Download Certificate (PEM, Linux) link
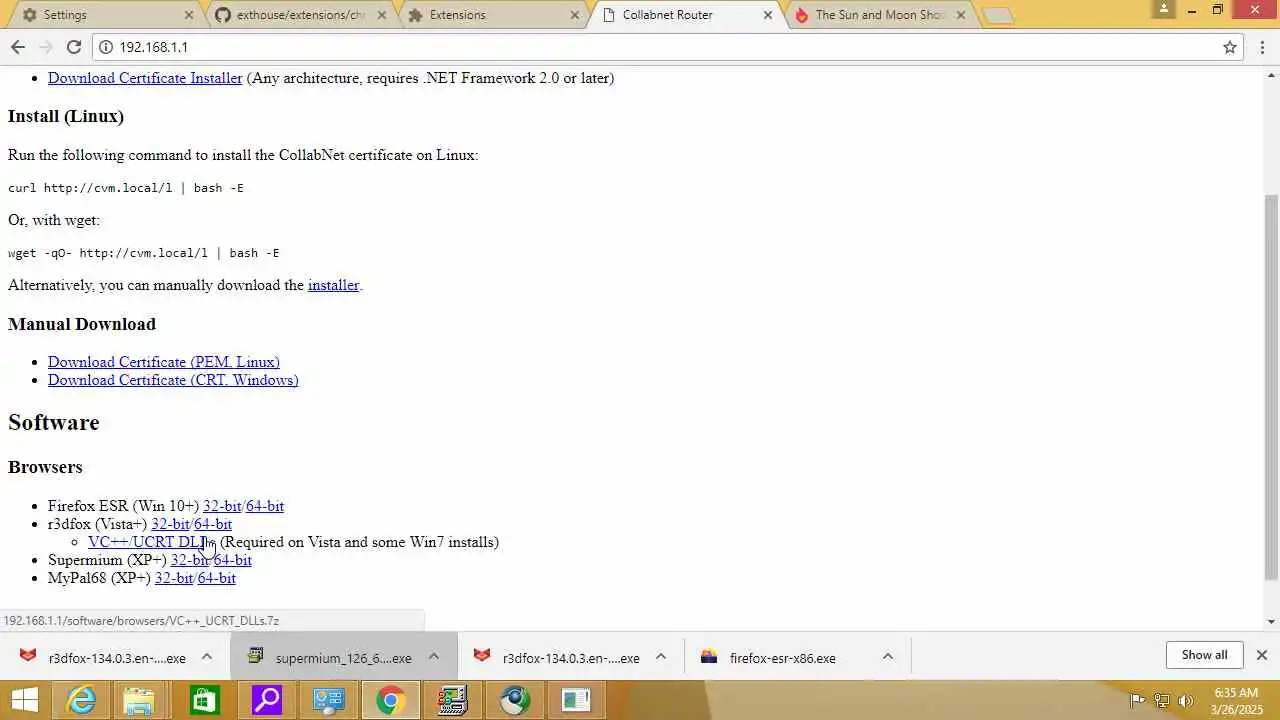The width and height of the screenshot is (1280, 720). tap(164, 362)
